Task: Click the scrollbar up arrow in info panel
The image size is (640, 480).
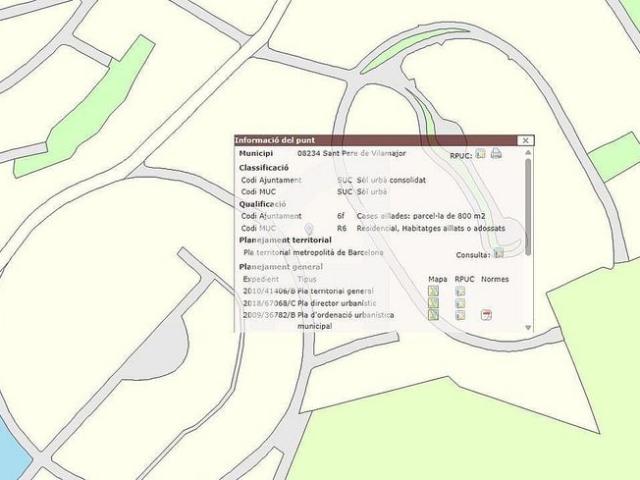Action: tap(528, 152)
